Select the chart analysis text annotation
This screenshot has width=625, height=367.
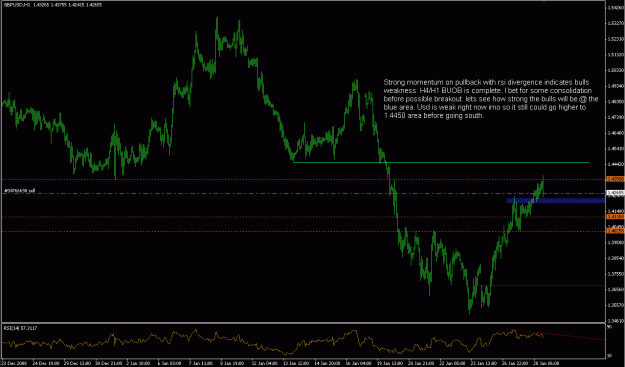[x=491, y=99]
